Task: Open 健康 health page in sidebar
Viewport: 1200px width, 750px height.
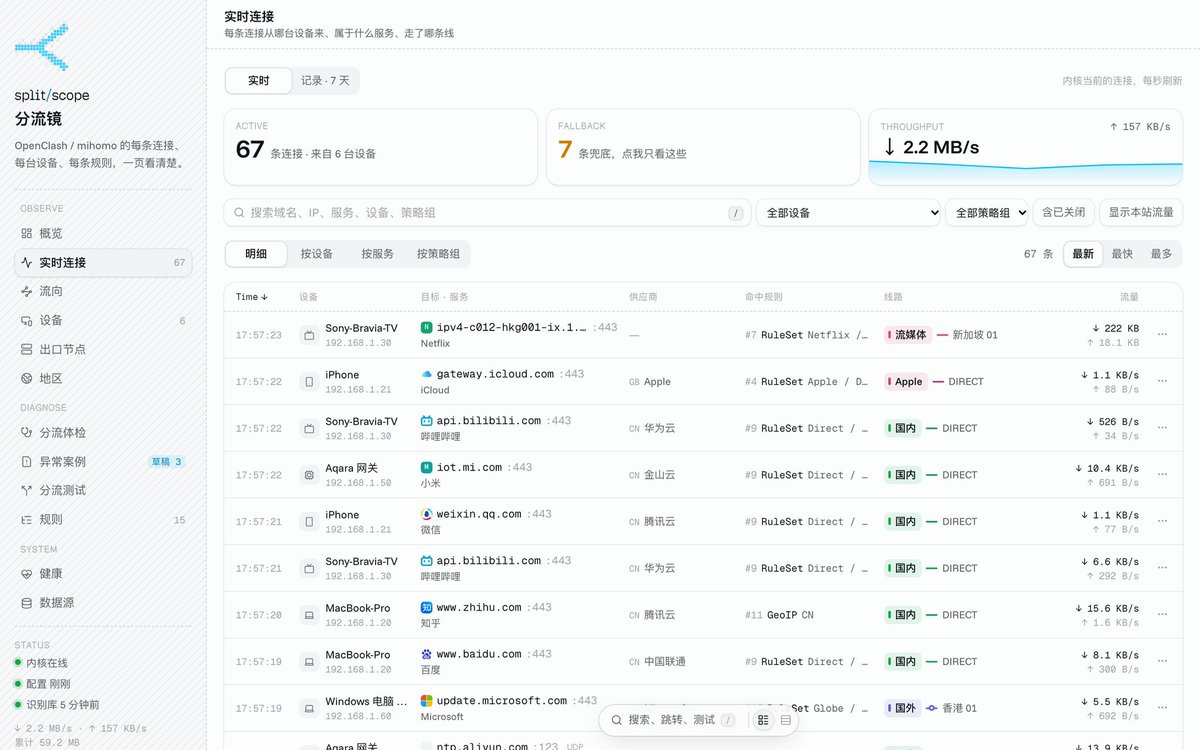Action: coord(103,573)
